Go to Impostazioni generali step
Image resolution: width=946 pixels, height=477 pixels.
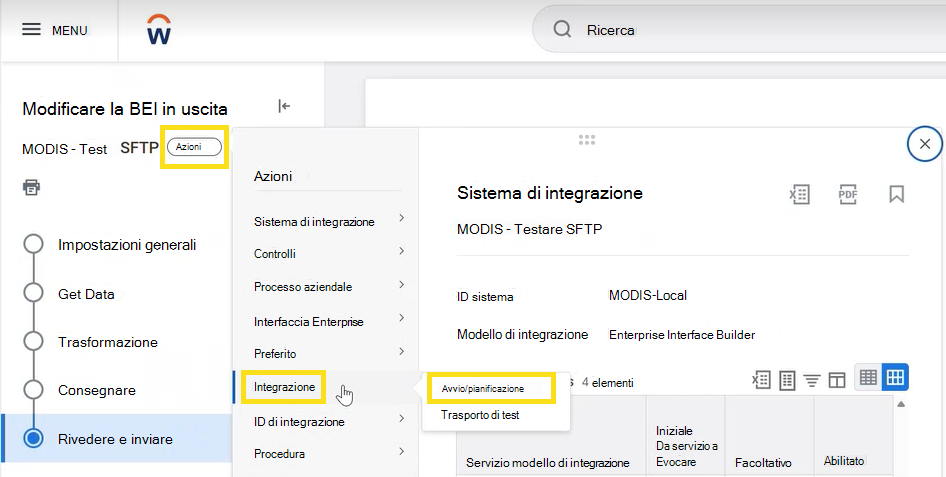[x=127, y=245]
